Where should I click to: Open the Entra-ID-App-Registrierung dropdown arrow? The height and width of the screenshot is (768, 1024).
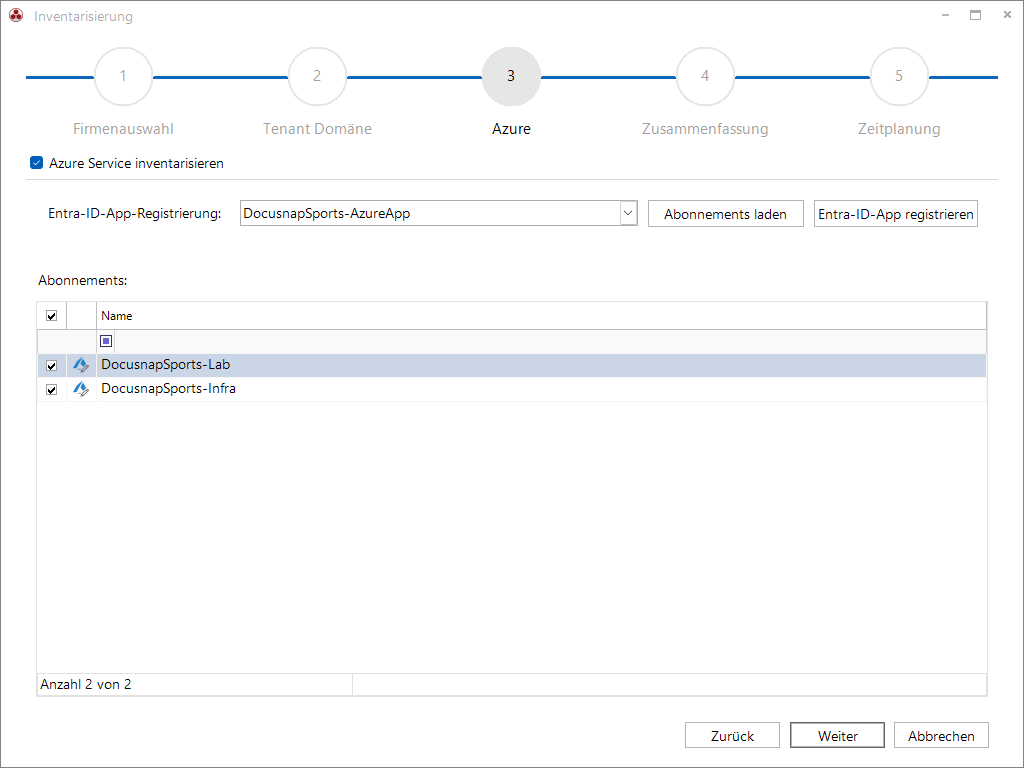[x=628, y=214]
